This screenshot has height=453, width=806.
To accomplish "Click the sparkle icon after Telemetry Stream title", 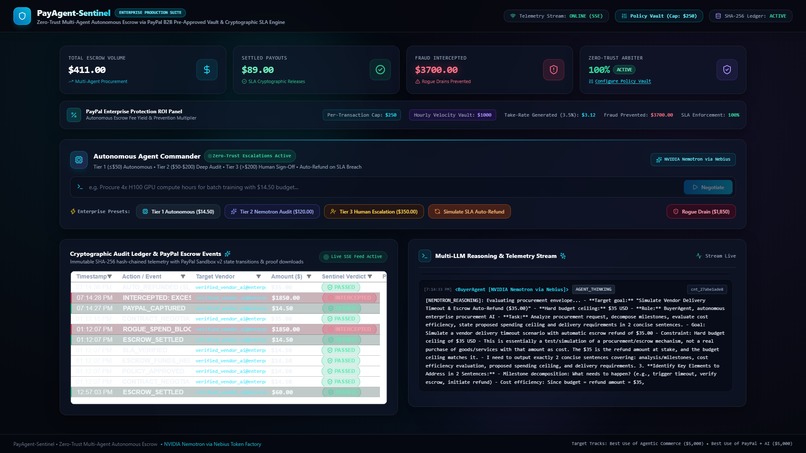I will [x=563, y=256].
